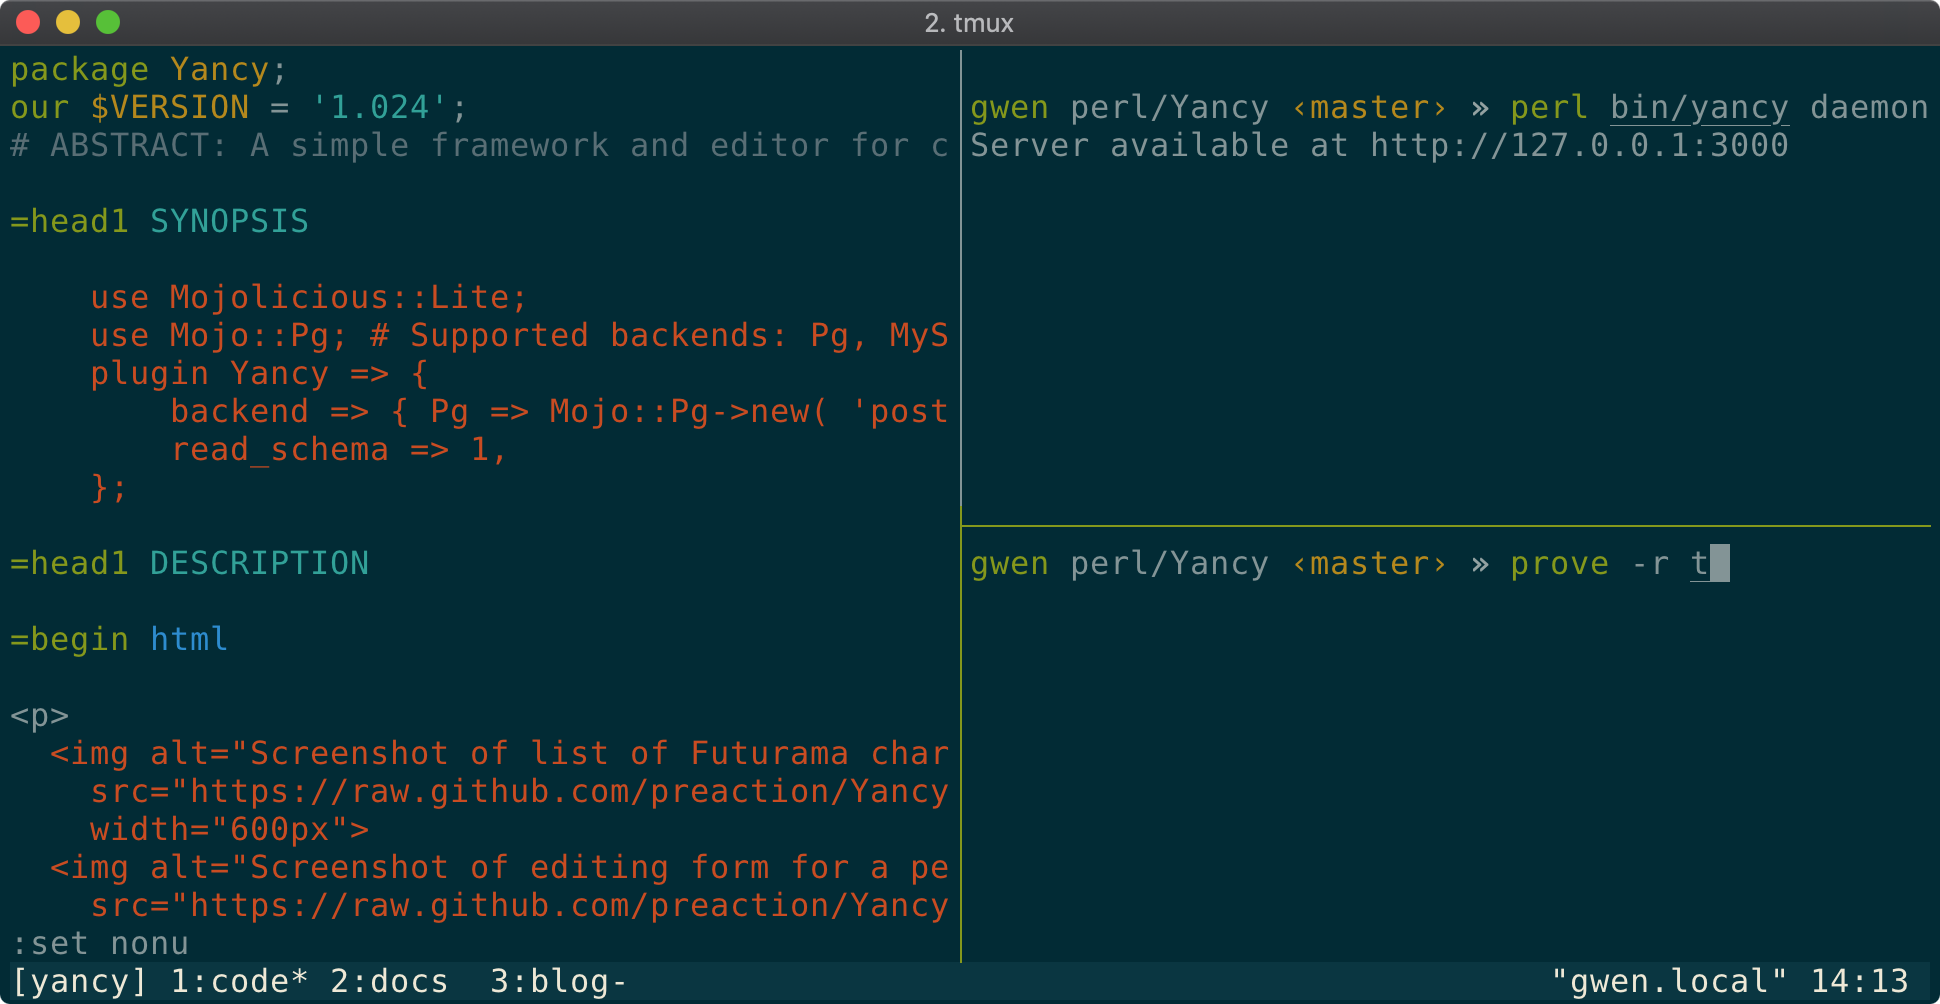Click the ':set nonu' vim command line
This screenshot has height=1004, width=1940.
point(99,943)
